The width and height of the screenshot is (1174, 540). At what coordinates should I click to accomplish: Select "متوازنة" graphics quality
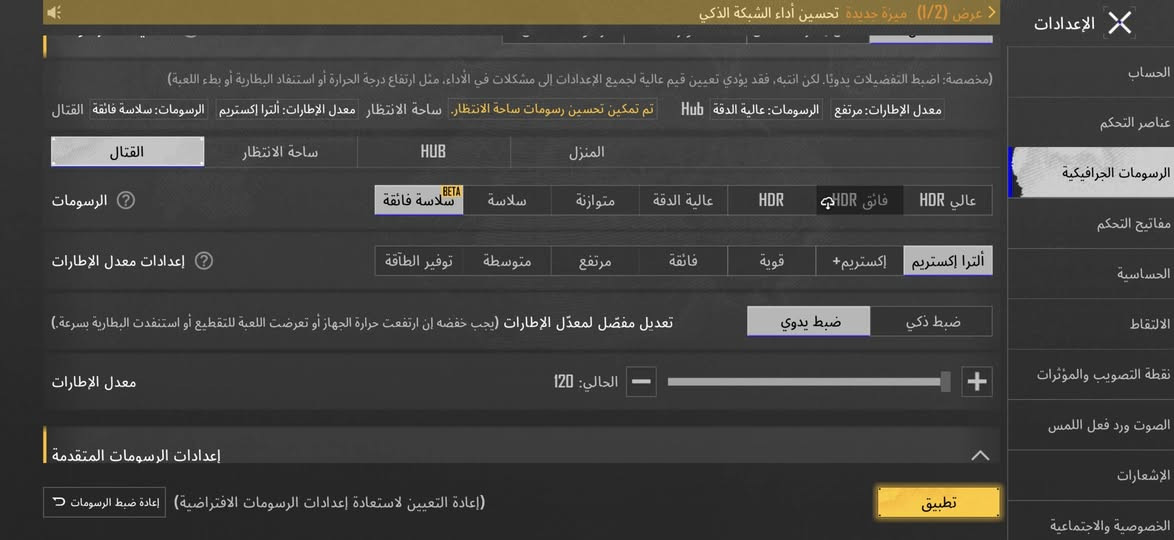[x=595, y=200]
